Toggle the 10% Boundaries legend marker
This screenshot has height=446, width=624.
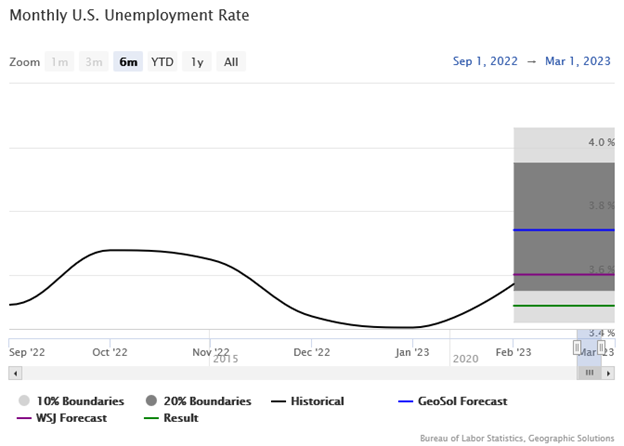pyautogui.click(x=24, y=401)
